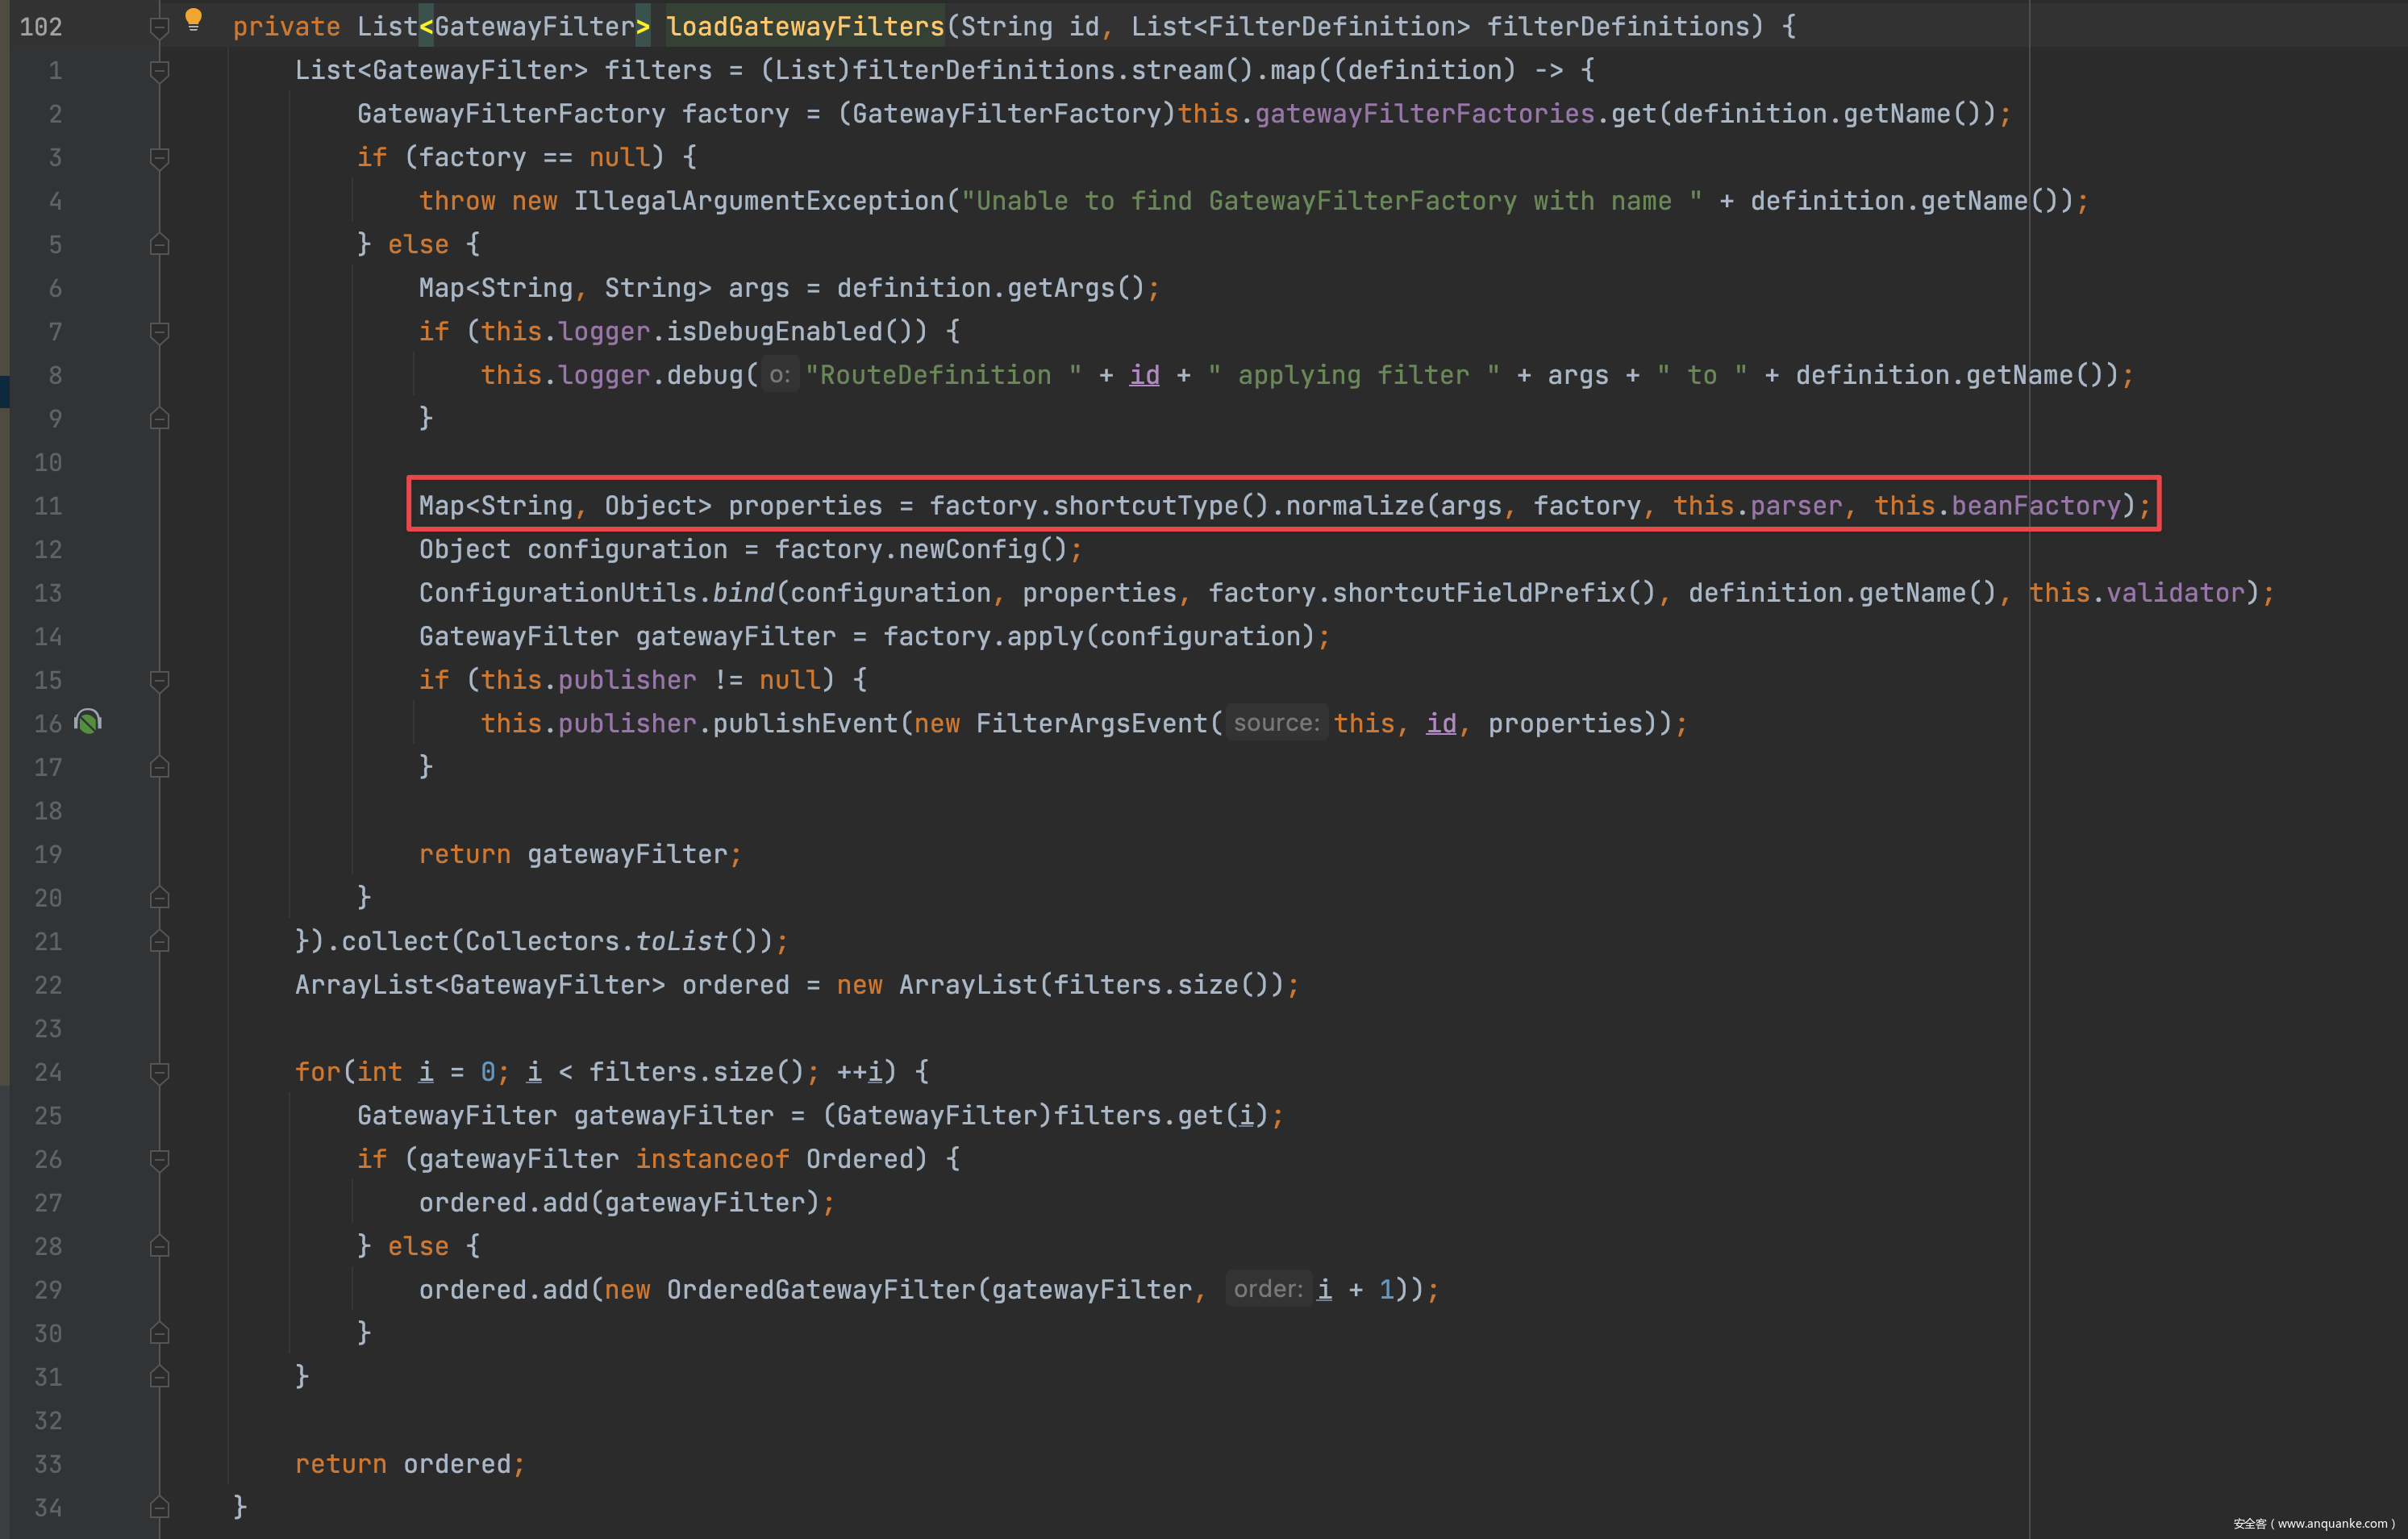Fold the instanceof Ordered if block
Screen dimensions: 2408x1539
point(159,1160)
